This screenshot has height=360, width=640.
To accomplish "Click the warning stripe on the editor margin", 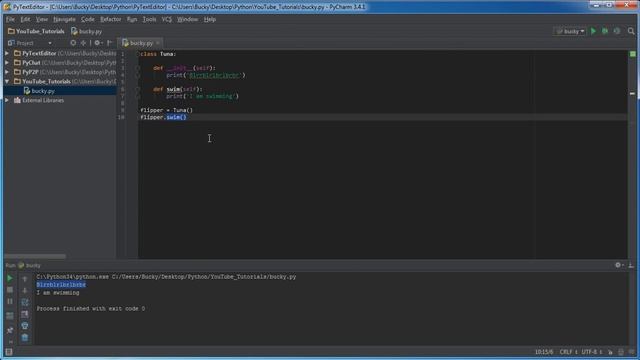I will click(633, 94).
